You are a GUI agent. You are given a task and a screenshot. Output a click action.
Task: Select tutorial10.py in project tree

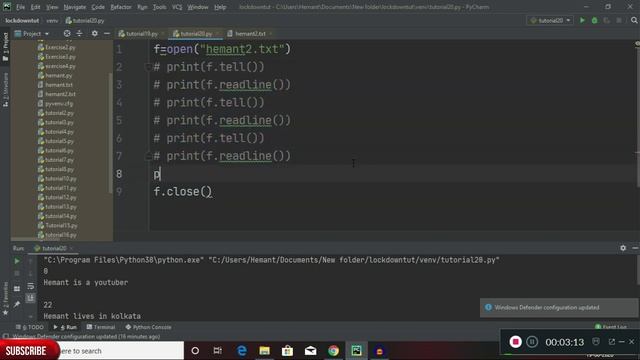[x=60, y=179]
